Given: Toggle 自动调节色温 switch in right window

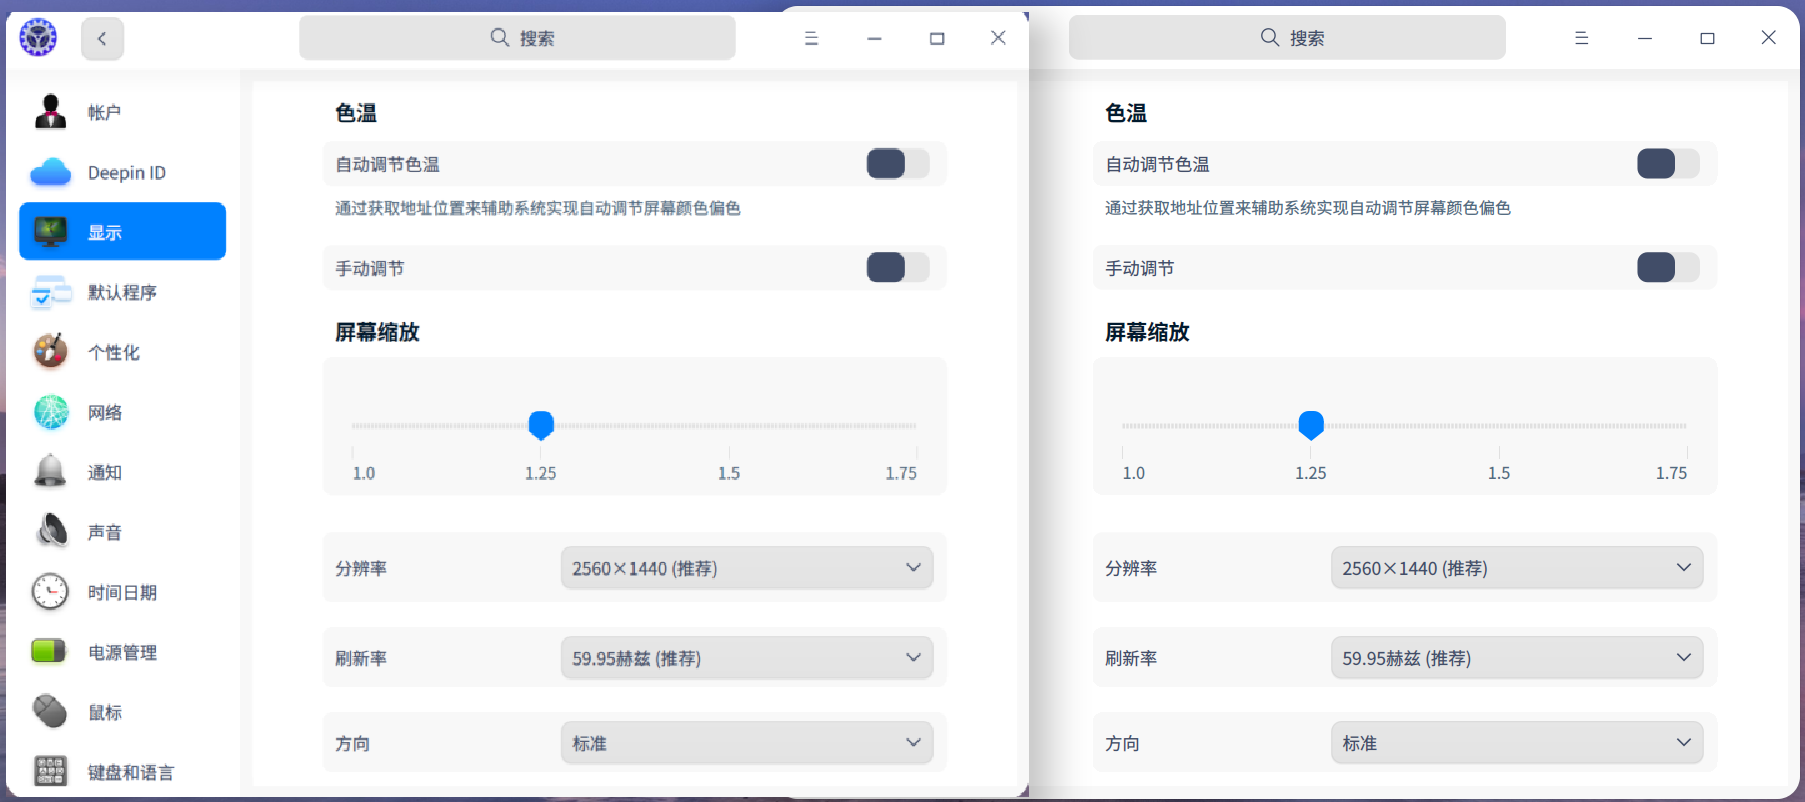Looking at the screenshot, I should pyautogui.click(x=1668, y=163).
